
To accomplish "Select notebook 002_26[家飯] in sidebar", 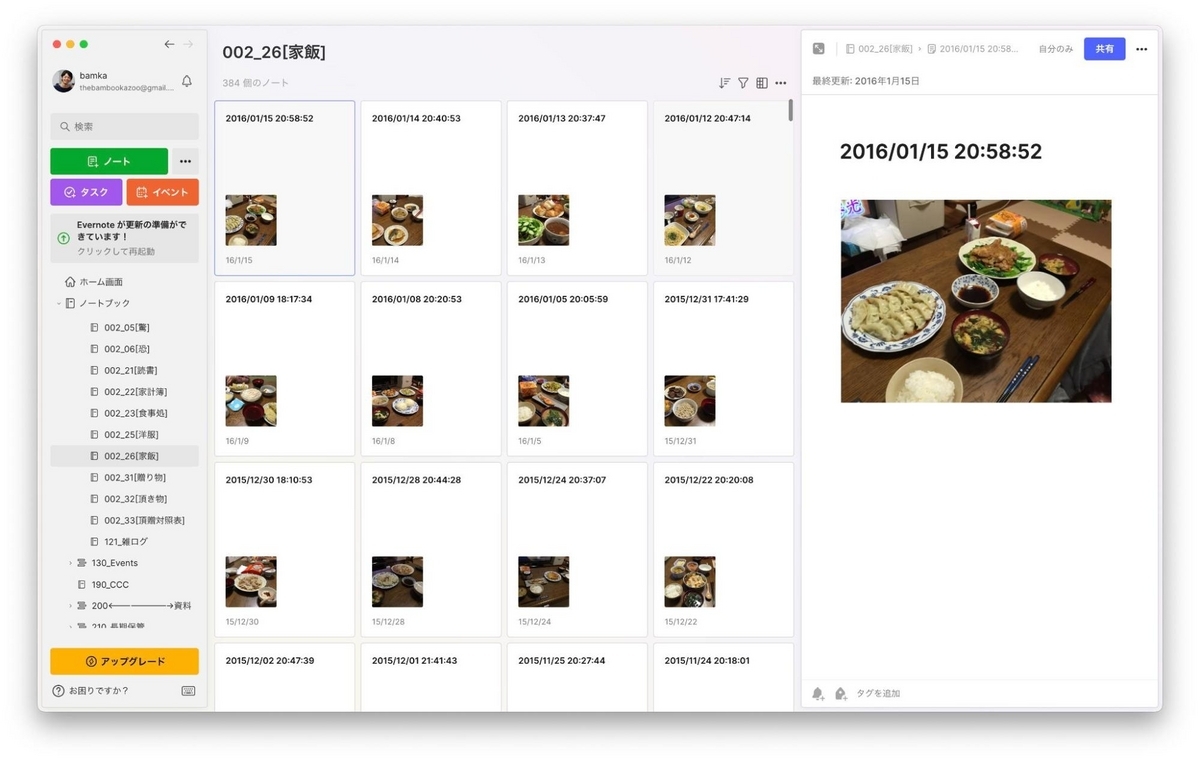I will [124, 456].
